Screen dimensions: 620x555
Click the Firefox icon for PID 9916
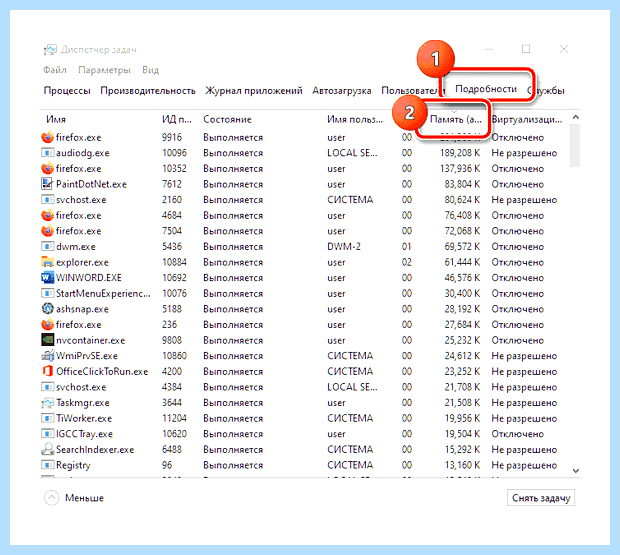tap(47, 137)
